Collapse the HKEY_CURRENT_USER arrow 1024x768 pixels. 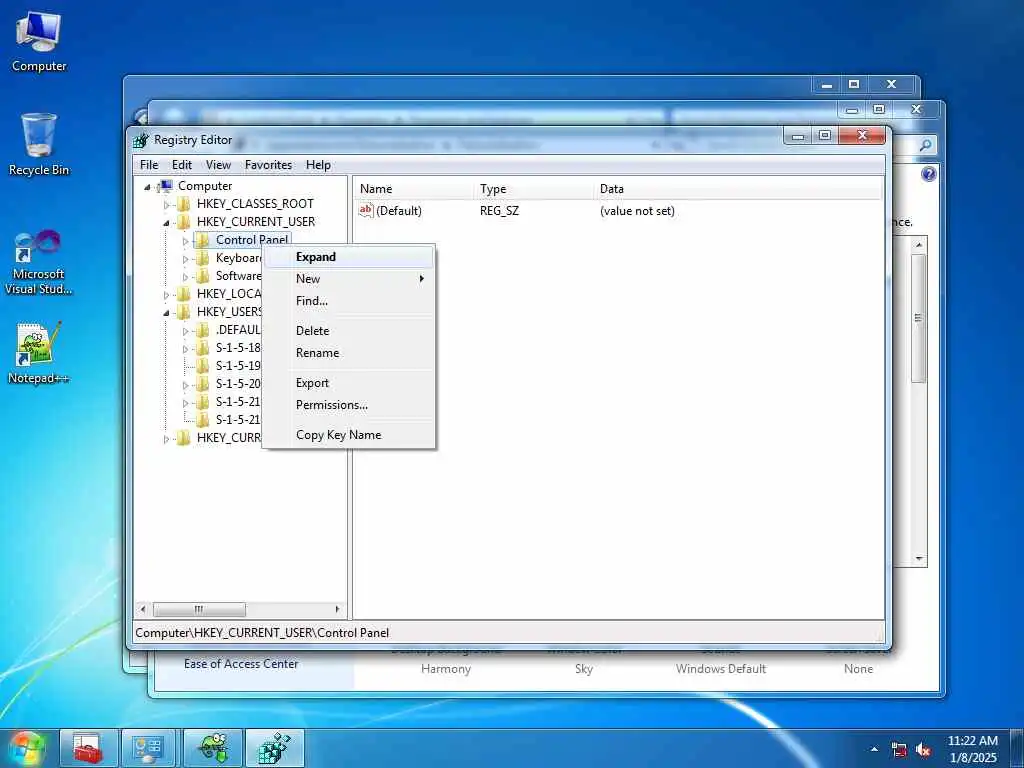[x=166, y=223]
